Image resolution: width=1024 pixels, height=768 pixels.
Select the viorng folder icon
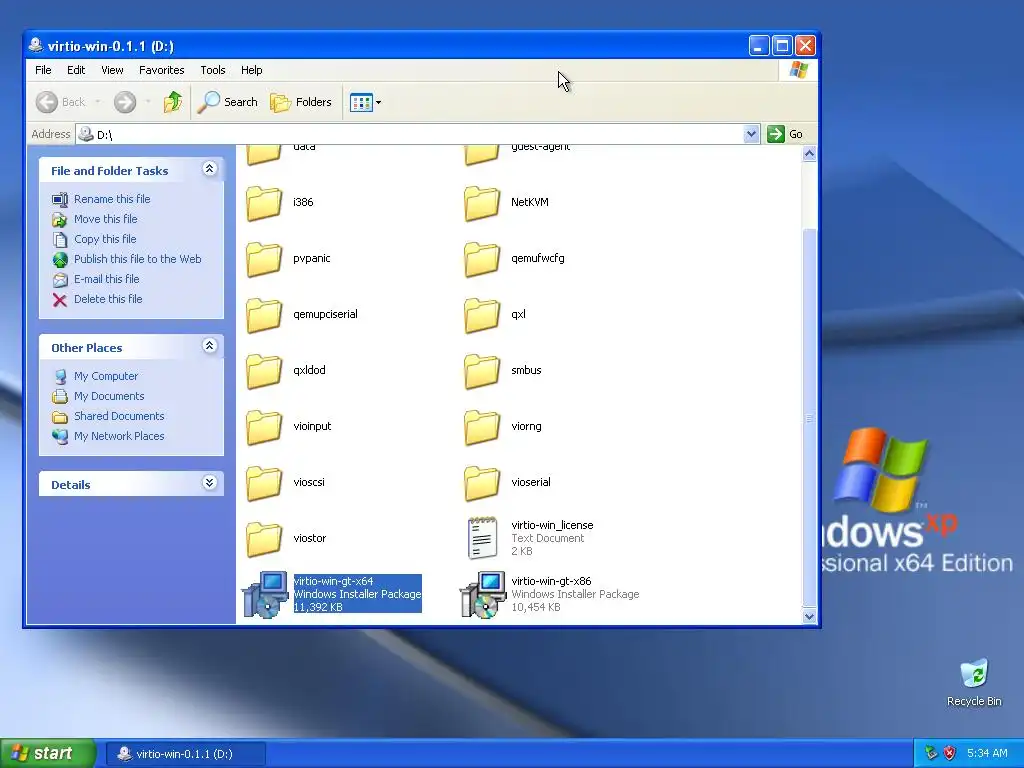point(482,426)
